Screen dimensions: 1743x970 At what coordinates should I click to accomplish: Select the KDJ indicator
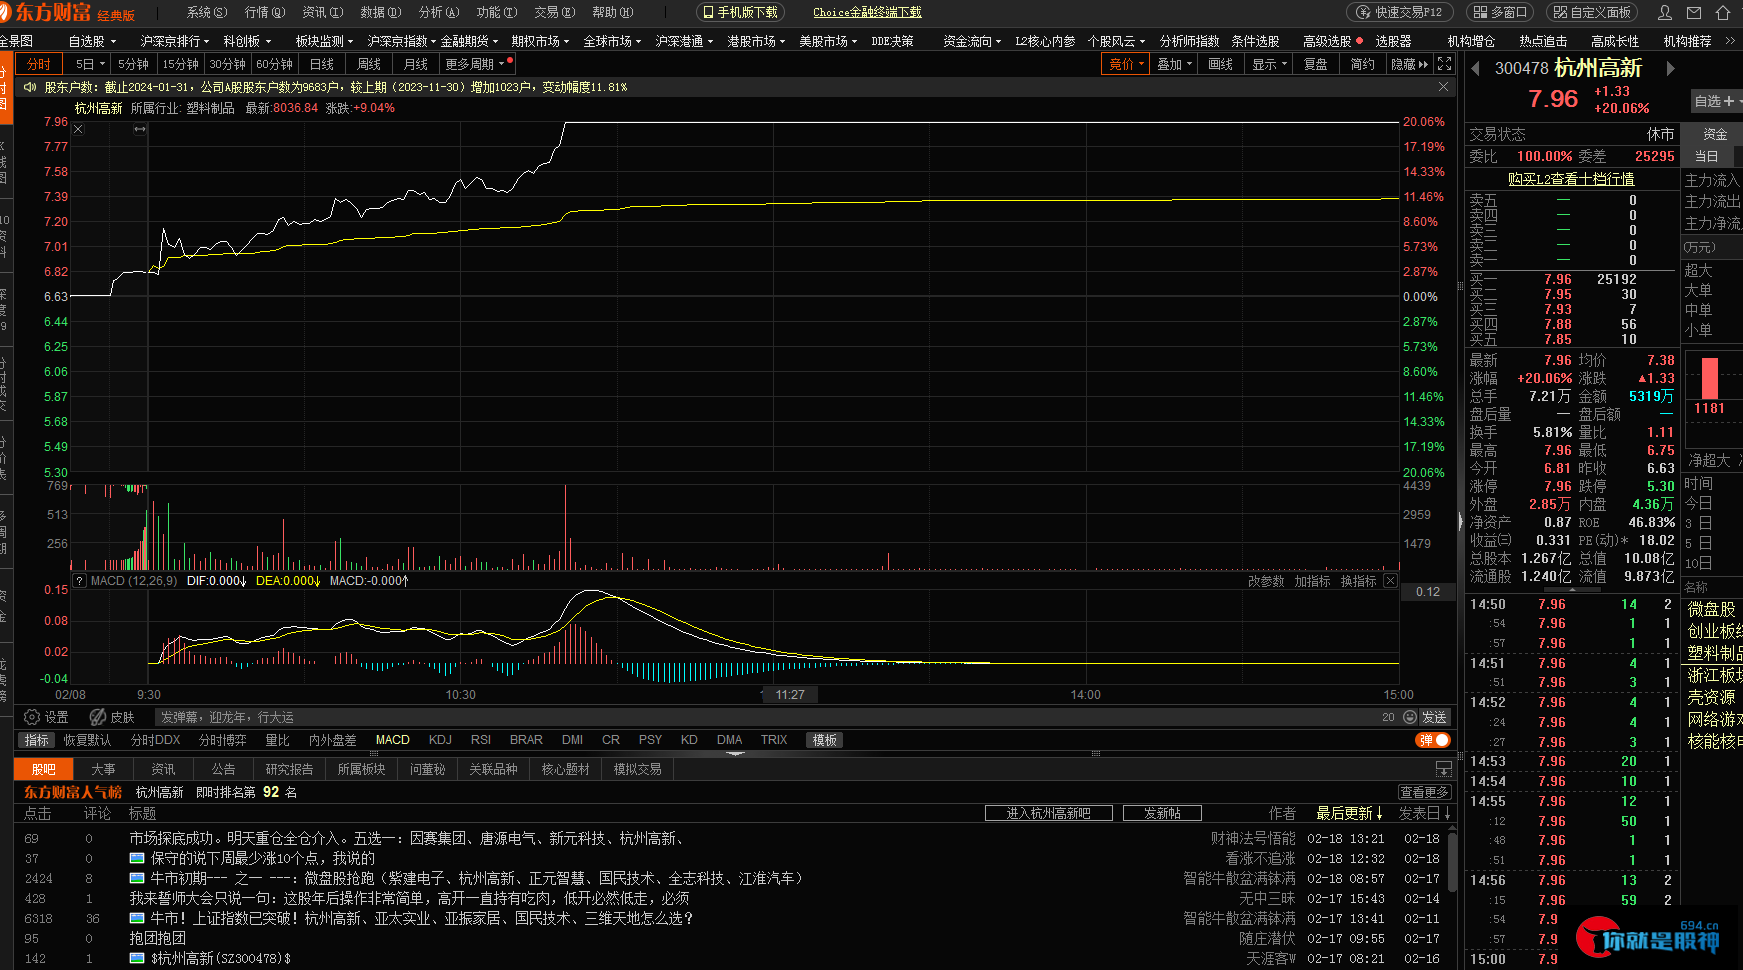[440, 740]
